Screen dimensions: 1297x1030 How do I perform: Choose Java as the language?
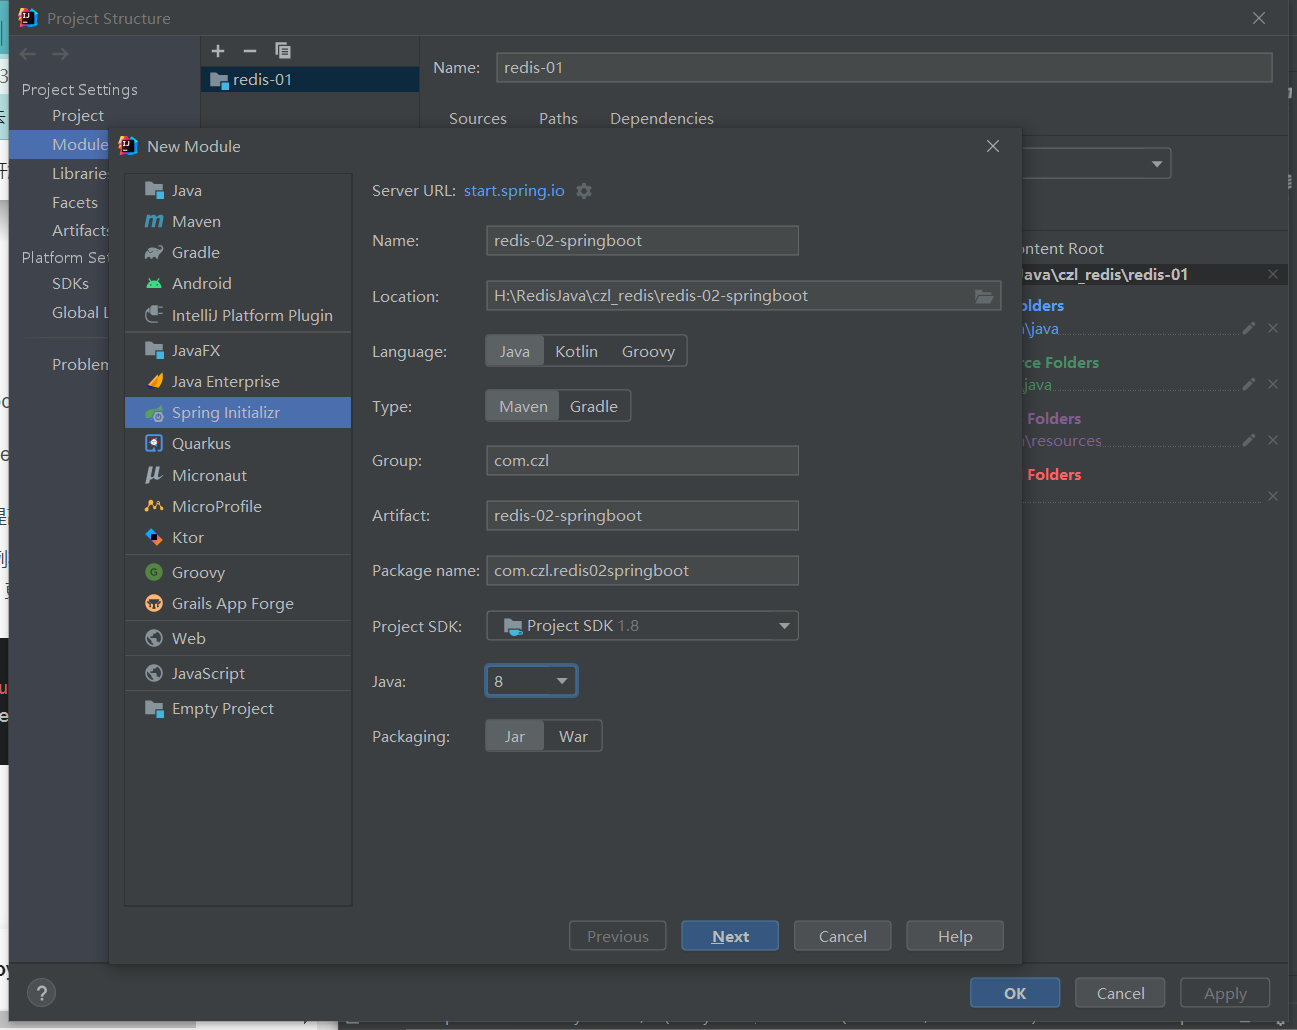coord(515,351)
